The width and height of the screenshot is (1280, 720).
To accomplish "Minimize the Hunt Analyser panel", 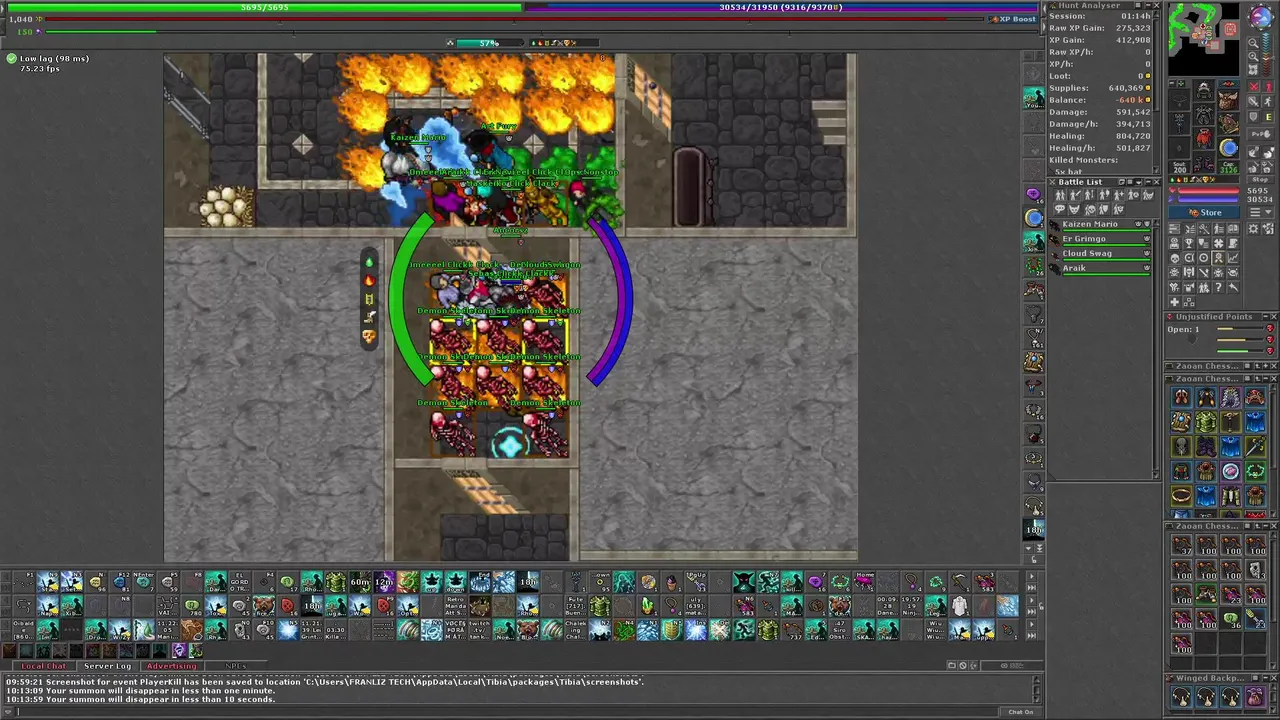I will click(x=1146, y=6).
